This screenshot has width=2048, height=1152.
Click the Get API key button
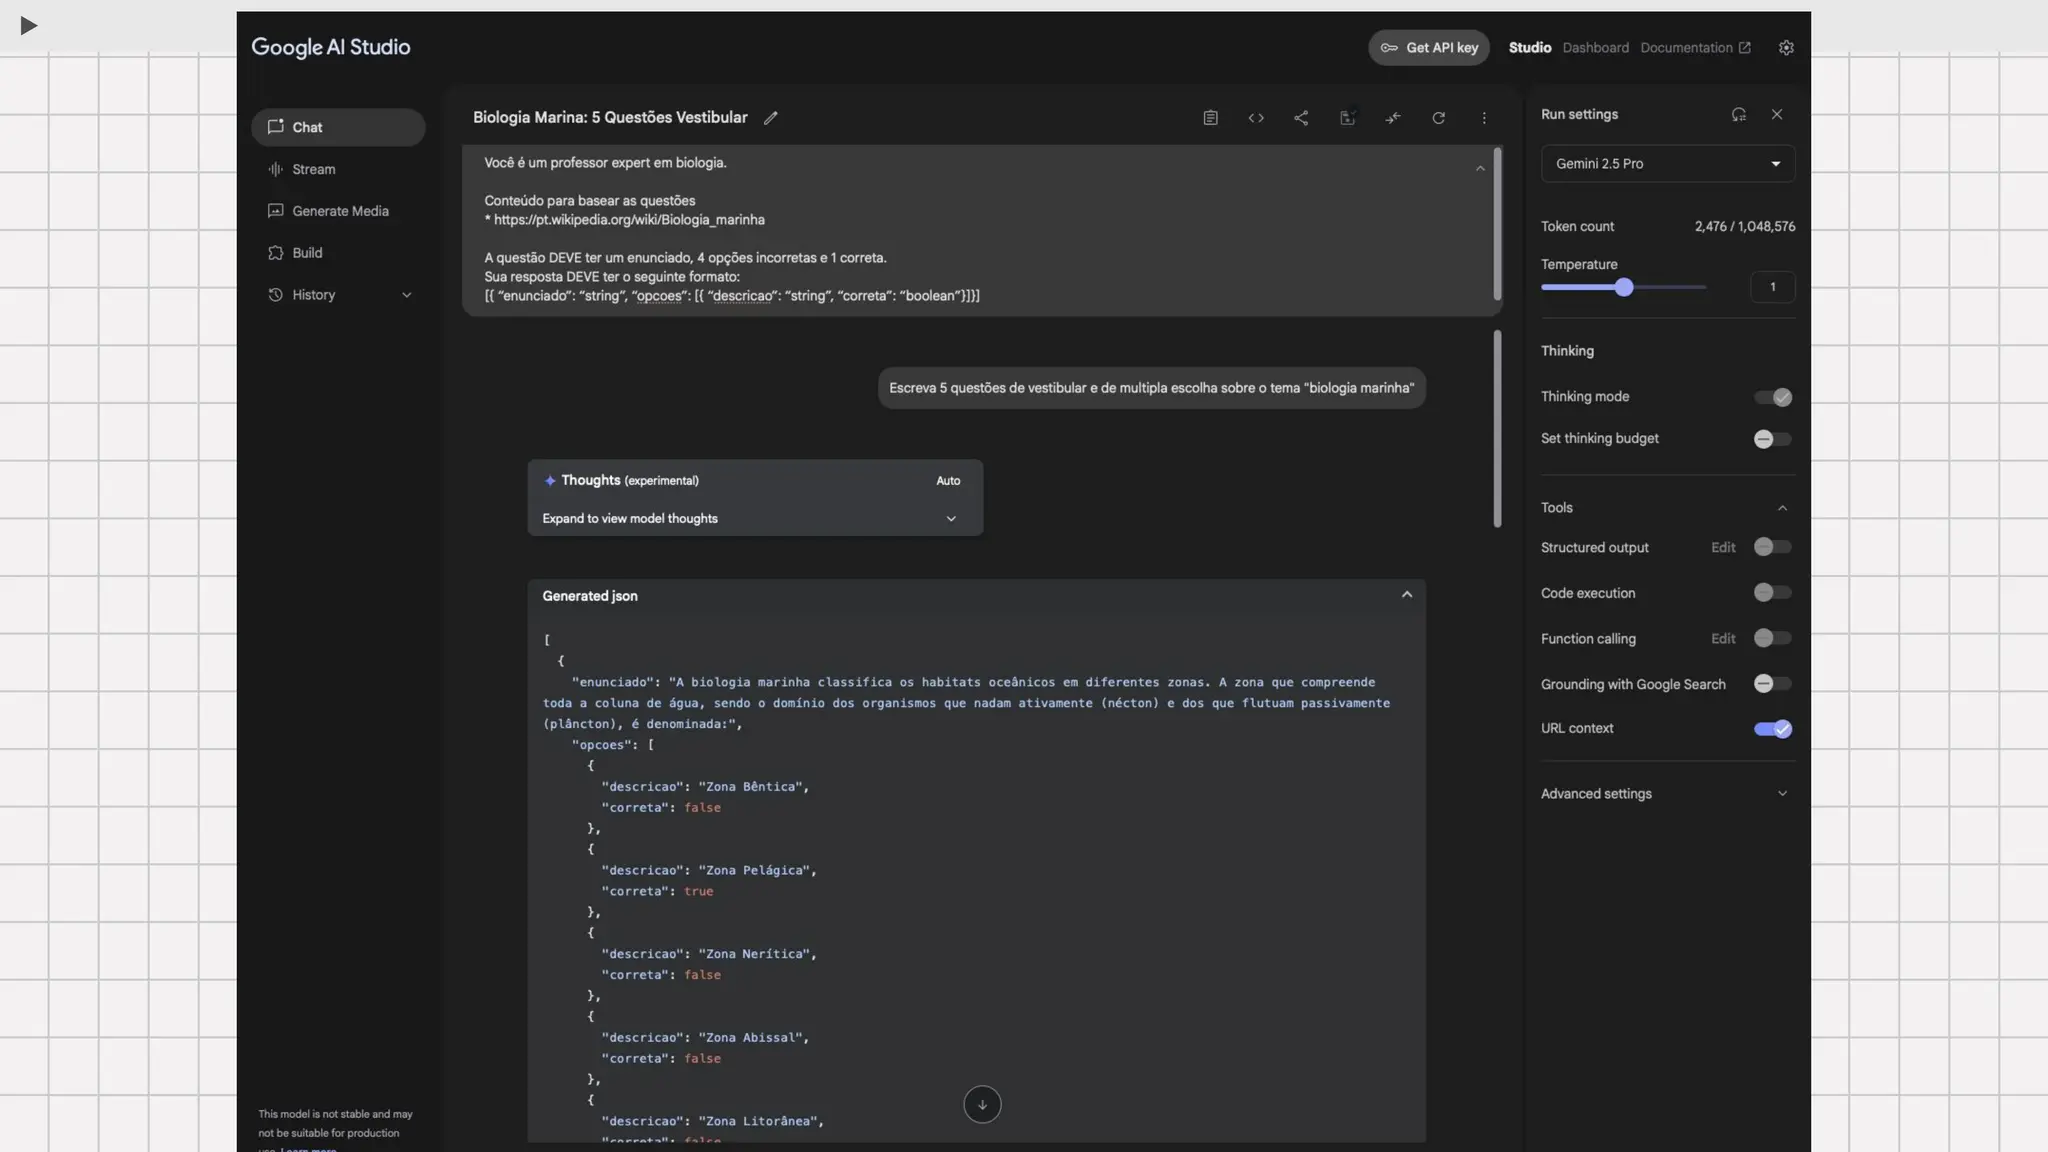tap(1428, 48)
